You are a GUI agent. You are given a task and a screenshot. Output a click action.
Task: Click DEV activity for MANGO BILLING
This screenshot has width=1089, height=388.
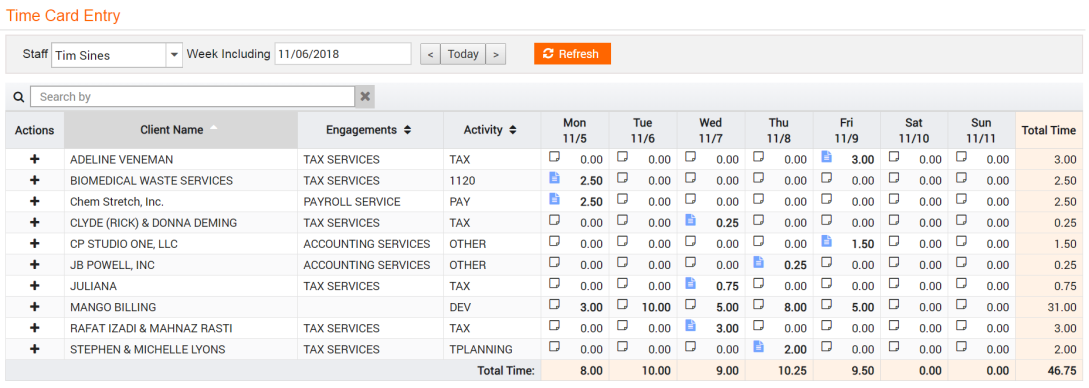pyautogui.click(x=460, y=307)
